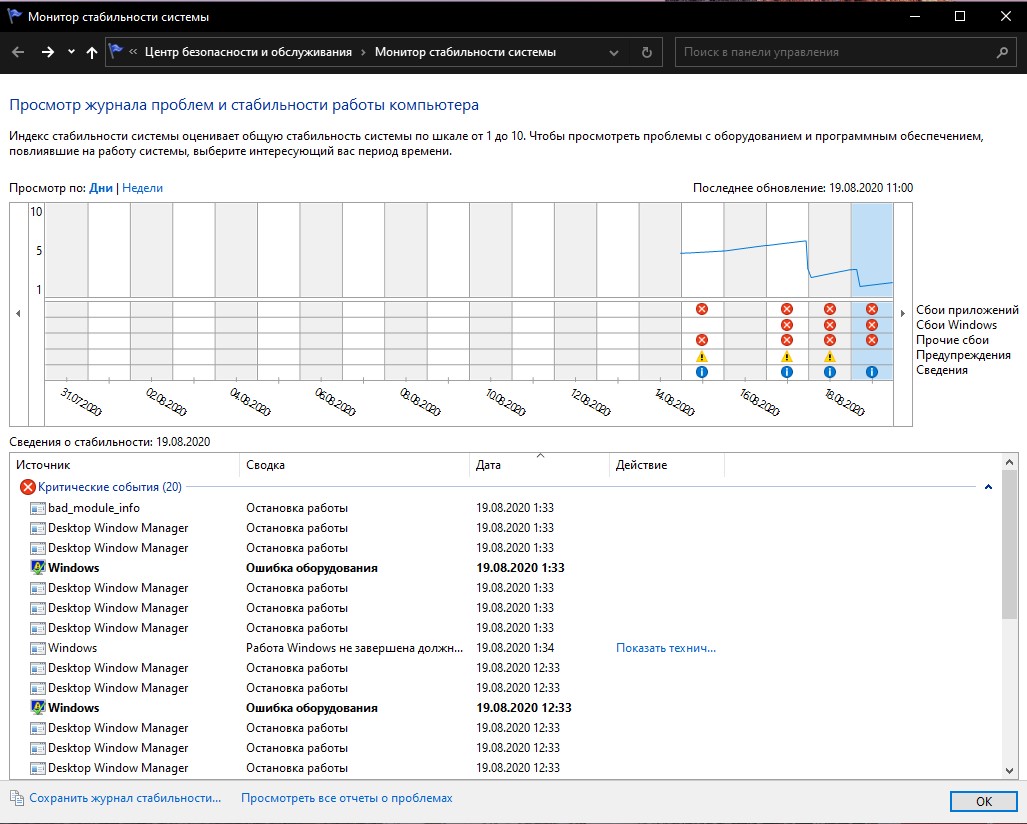Select information icon for 17.08.2020
Screen dimensions: 1027x824
[x=787, y=372]
